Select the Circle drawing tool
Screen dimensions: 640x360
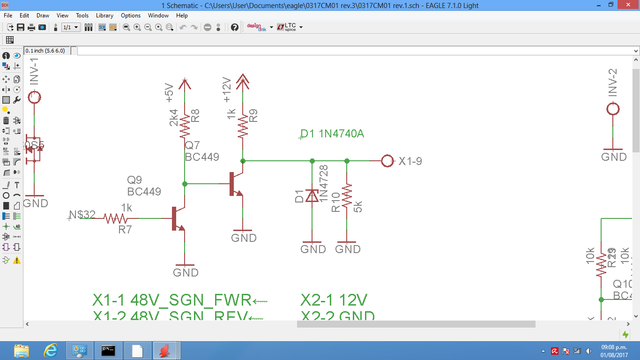tap(6, 196)
